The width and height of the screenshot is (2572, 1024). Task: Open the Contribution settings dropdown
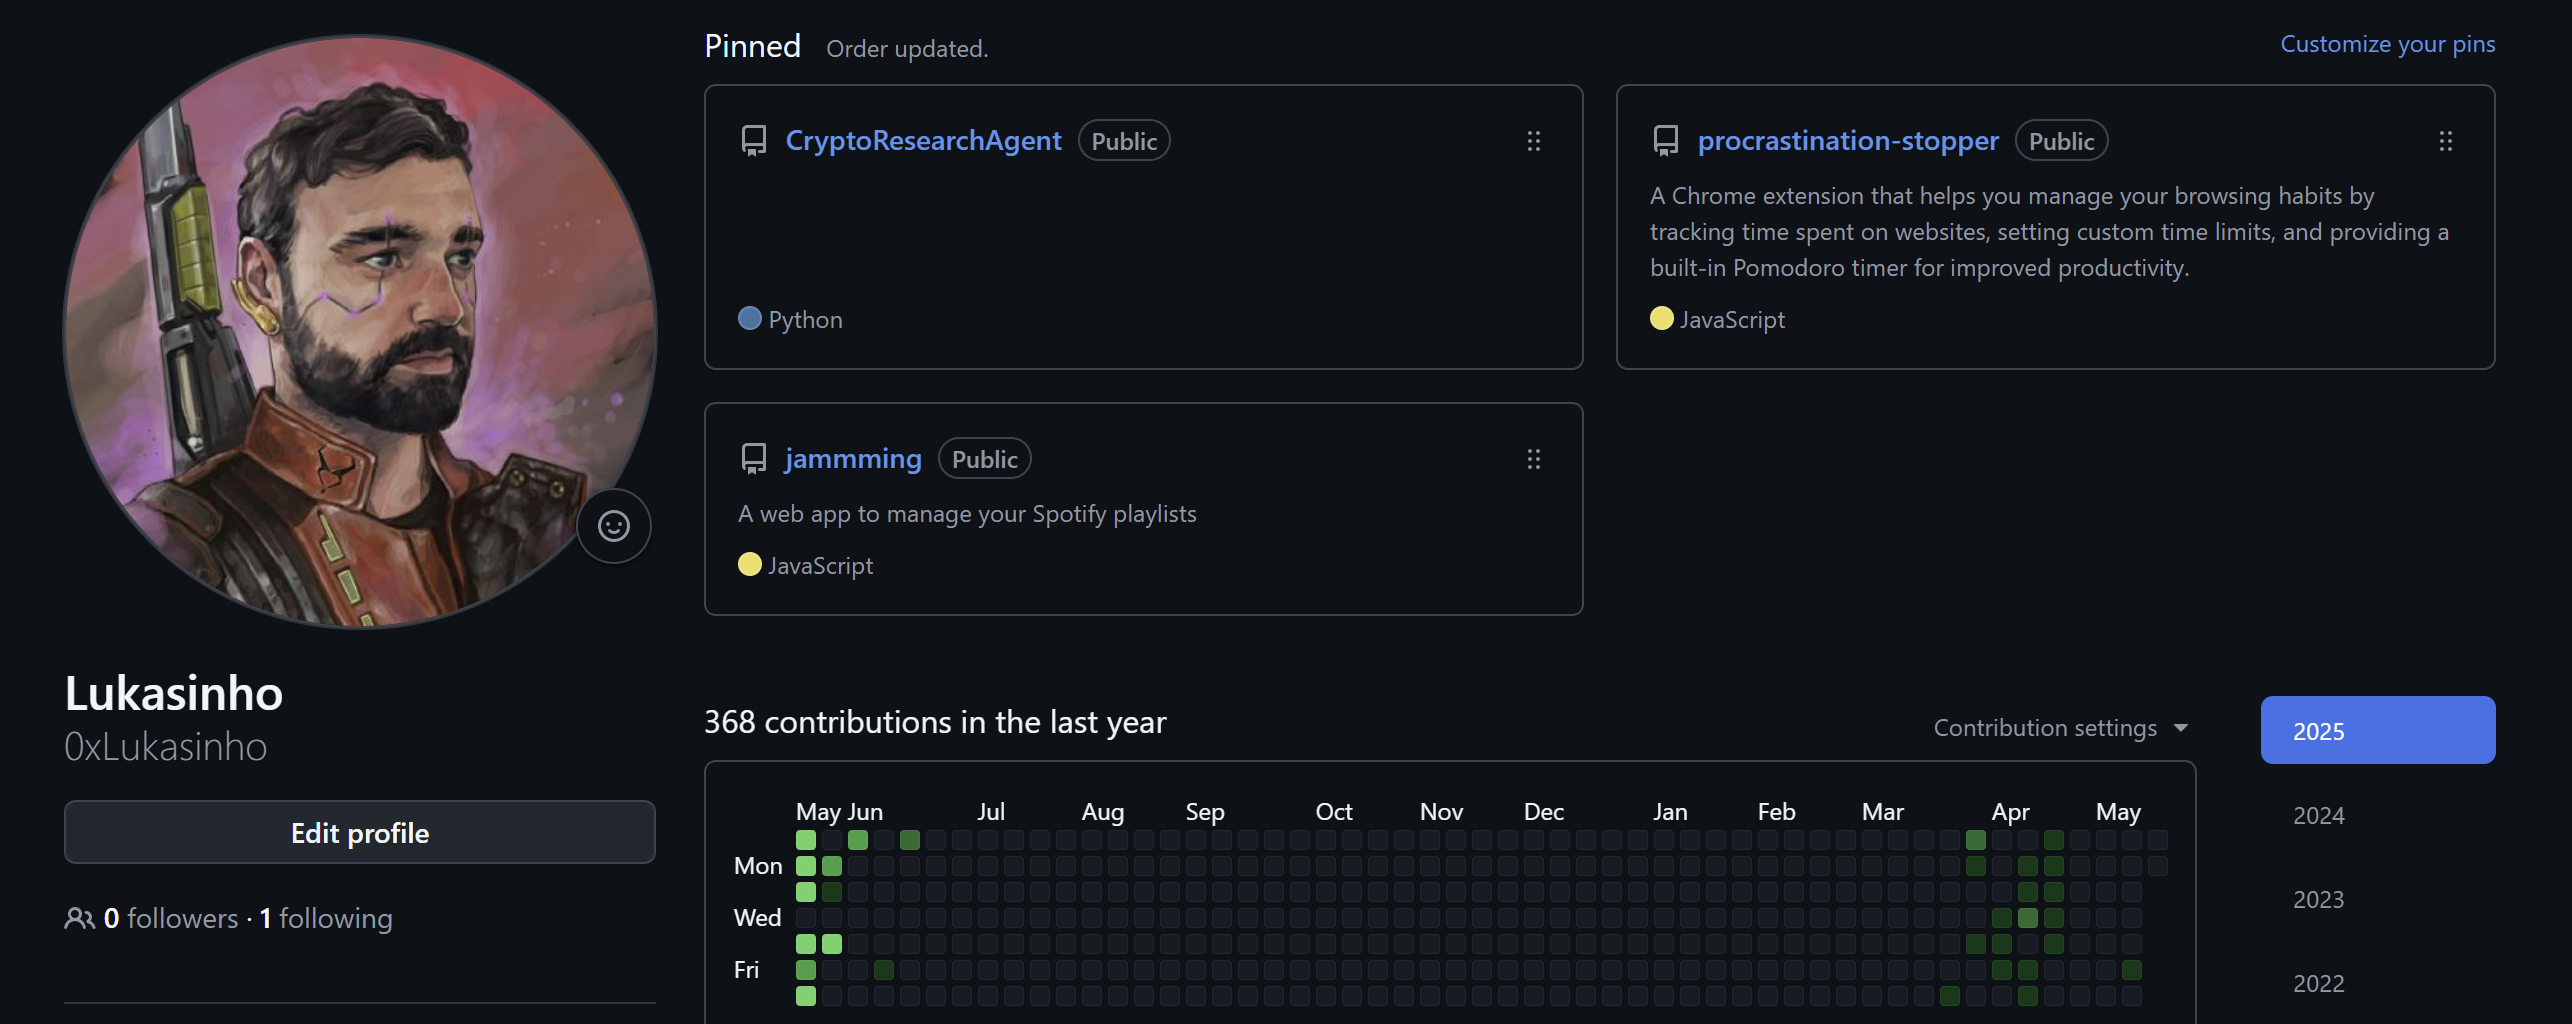tap(2061, 728)
